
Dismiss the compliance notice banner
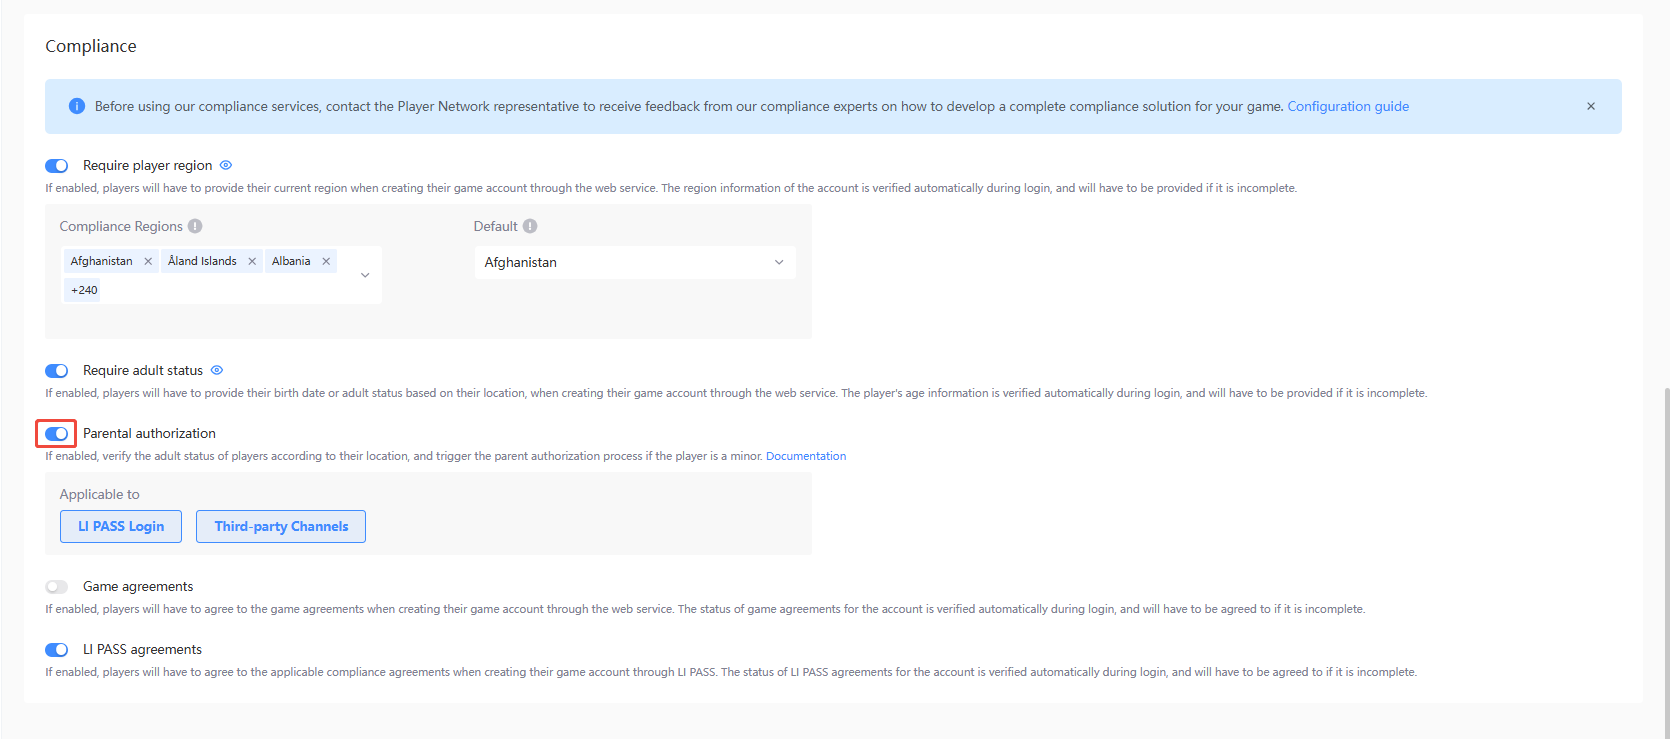point(1590,106)
